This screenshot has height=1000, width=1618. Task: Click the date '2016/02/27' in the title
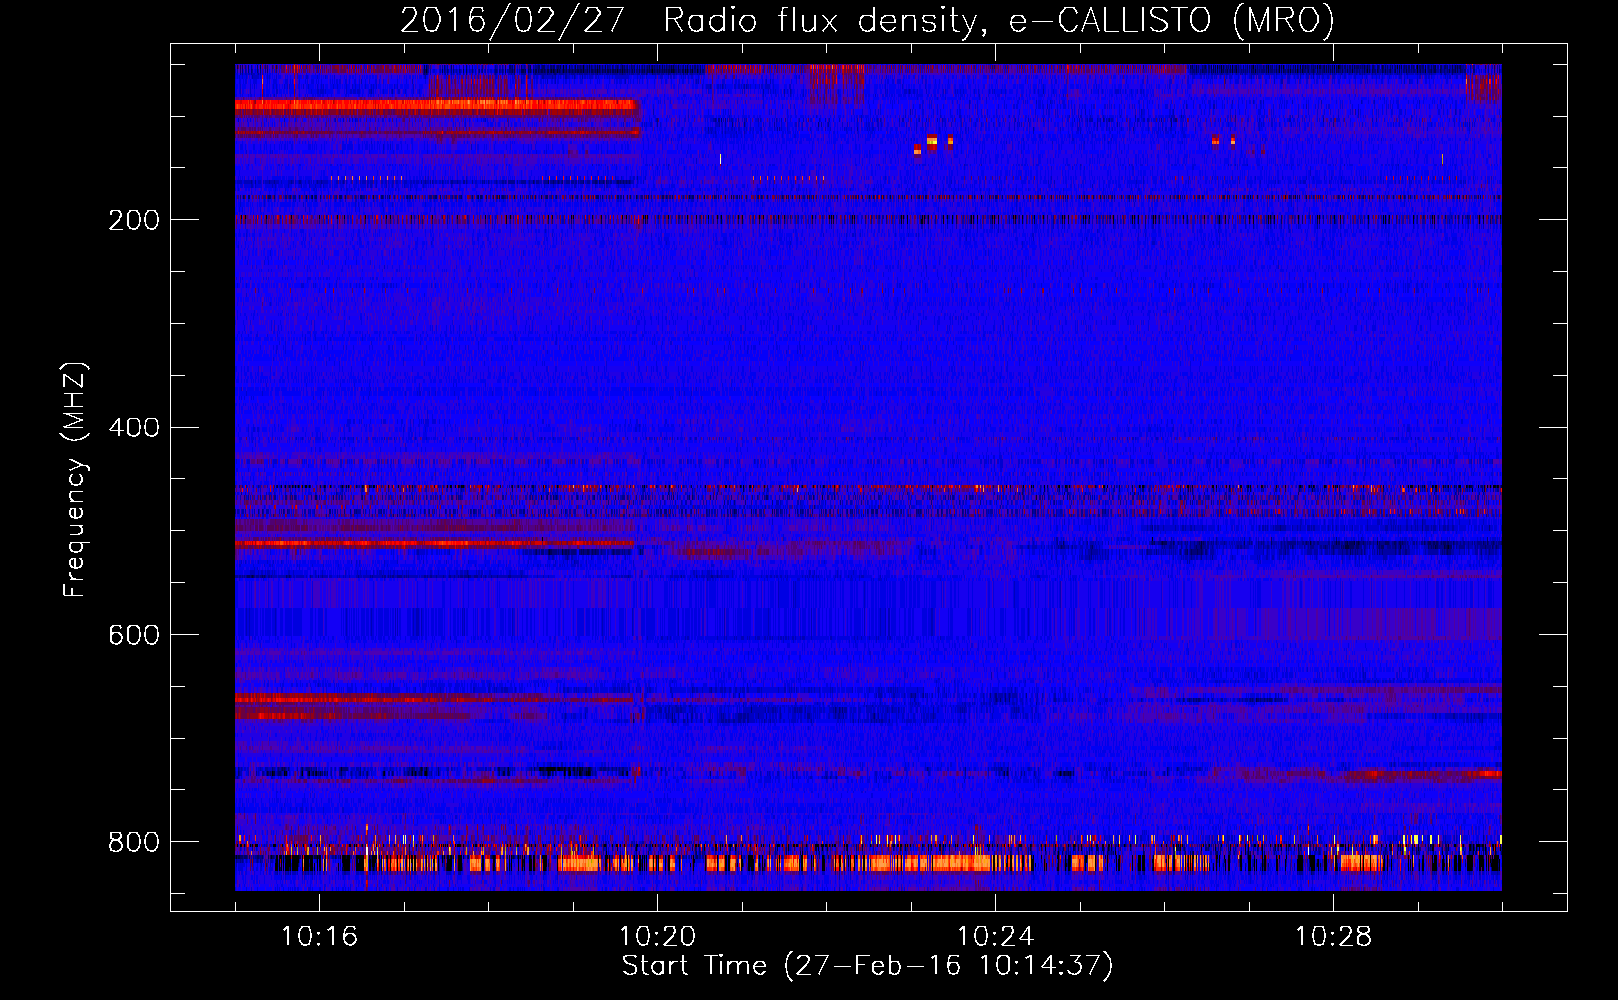(x=513, y=21)
